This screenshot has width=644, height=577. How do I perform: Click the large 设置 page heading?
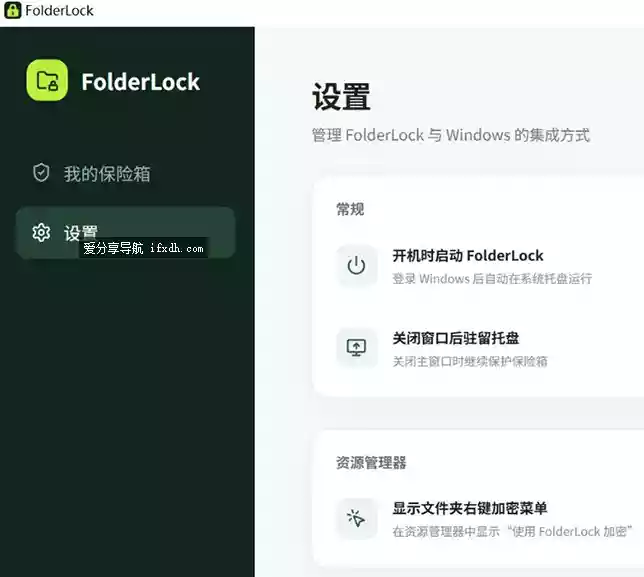tap(341, 97)
